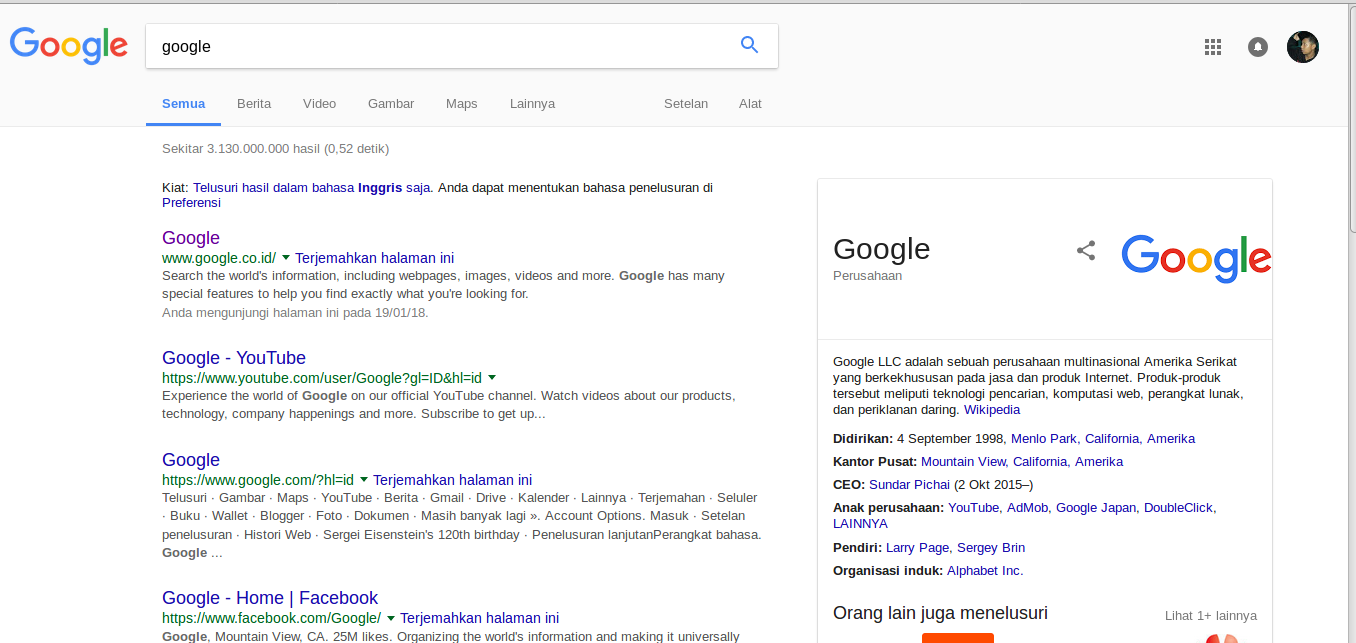This screenshot has width=1356, height=643.
Task: Open Setelan search settings
Action: [686, 104]
